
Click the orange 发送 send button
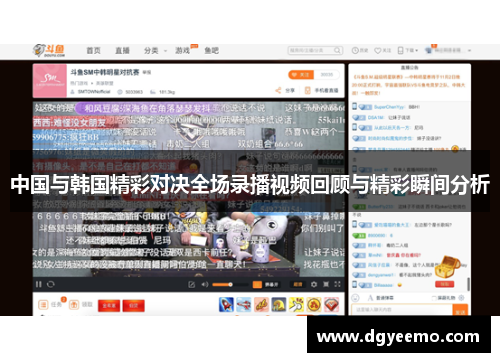(x=460, y=310)
